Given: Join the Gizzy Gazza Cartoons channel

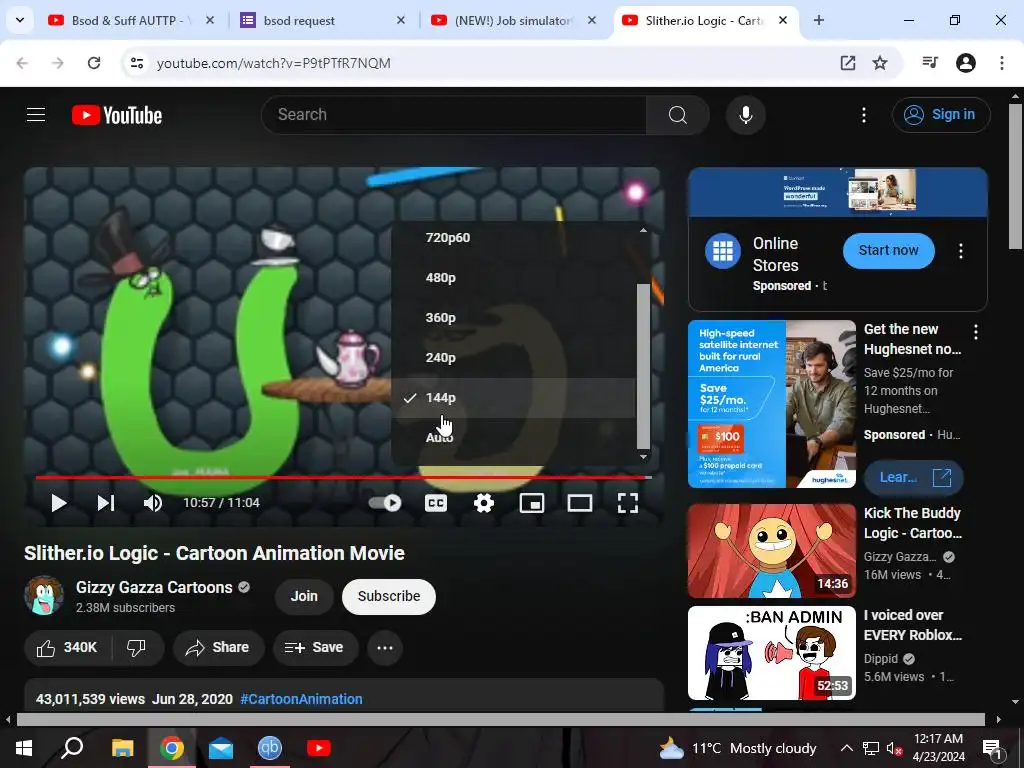Looking at the screenshot, I should tap(304, 596).
